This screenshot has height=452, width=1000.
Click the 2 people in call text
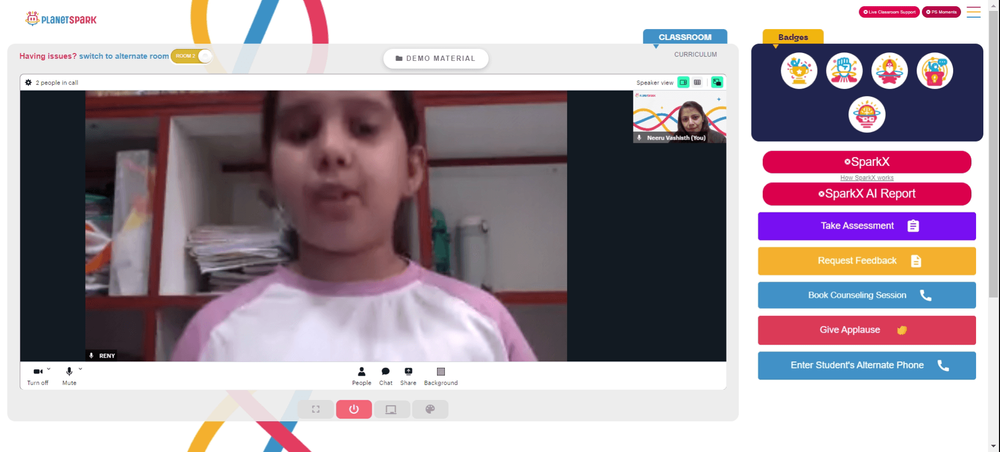pyautogui.click(x=57, y=83)
